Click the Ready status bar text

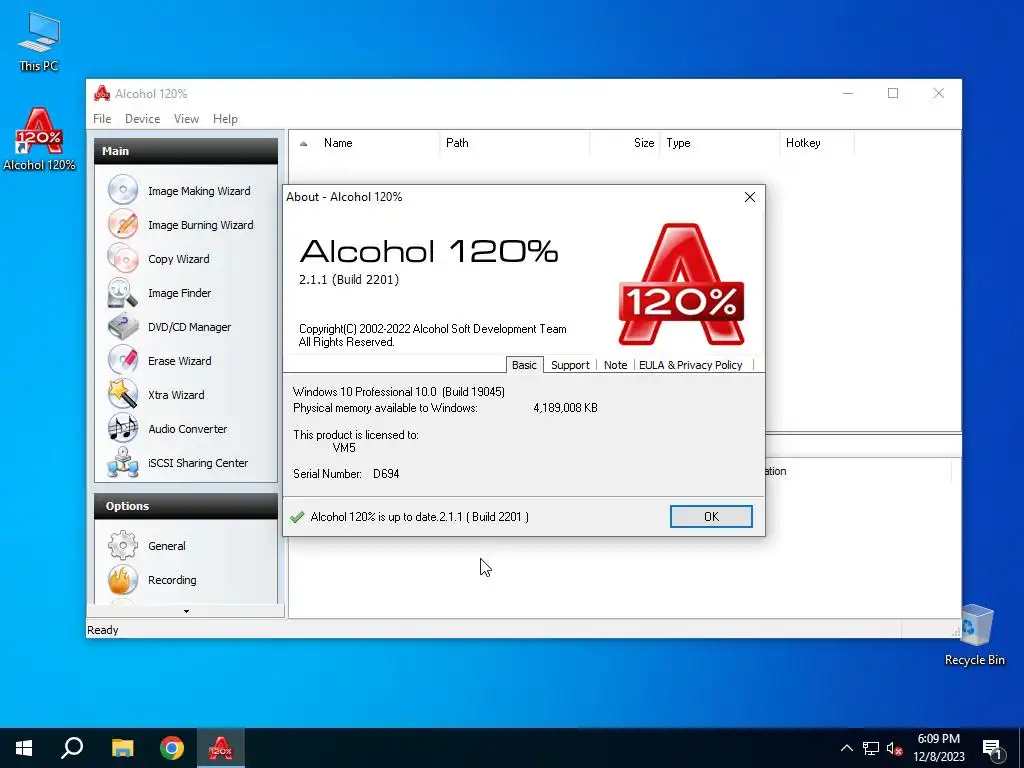[x=103, y=630]
